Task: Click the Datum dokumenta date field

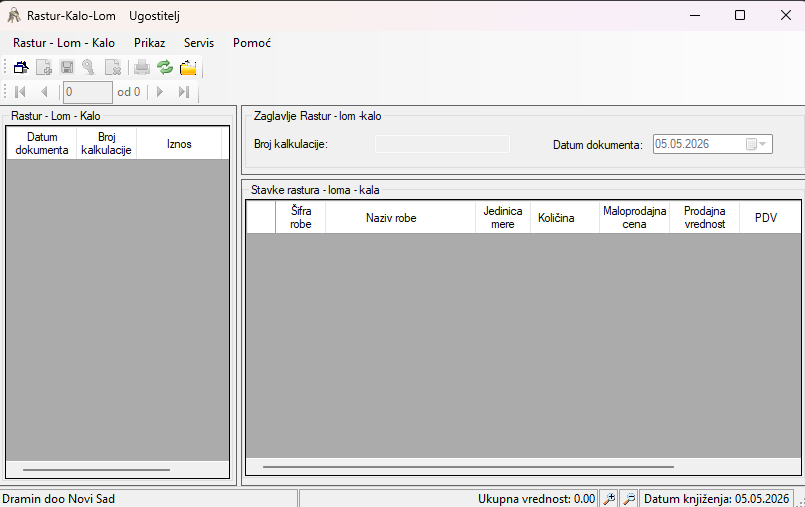Action: (x=712, y=144)
